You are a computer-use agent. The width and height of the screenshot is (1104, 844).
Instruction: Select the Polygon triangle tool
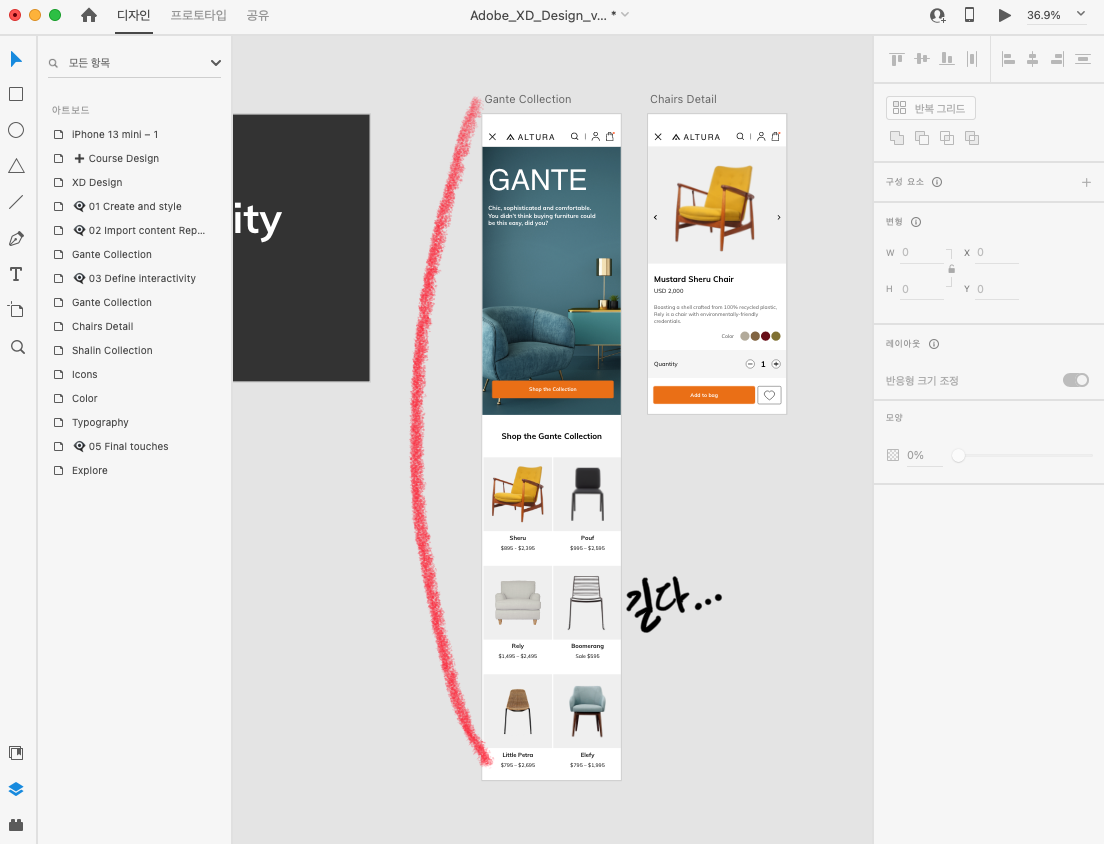point(15,166)
